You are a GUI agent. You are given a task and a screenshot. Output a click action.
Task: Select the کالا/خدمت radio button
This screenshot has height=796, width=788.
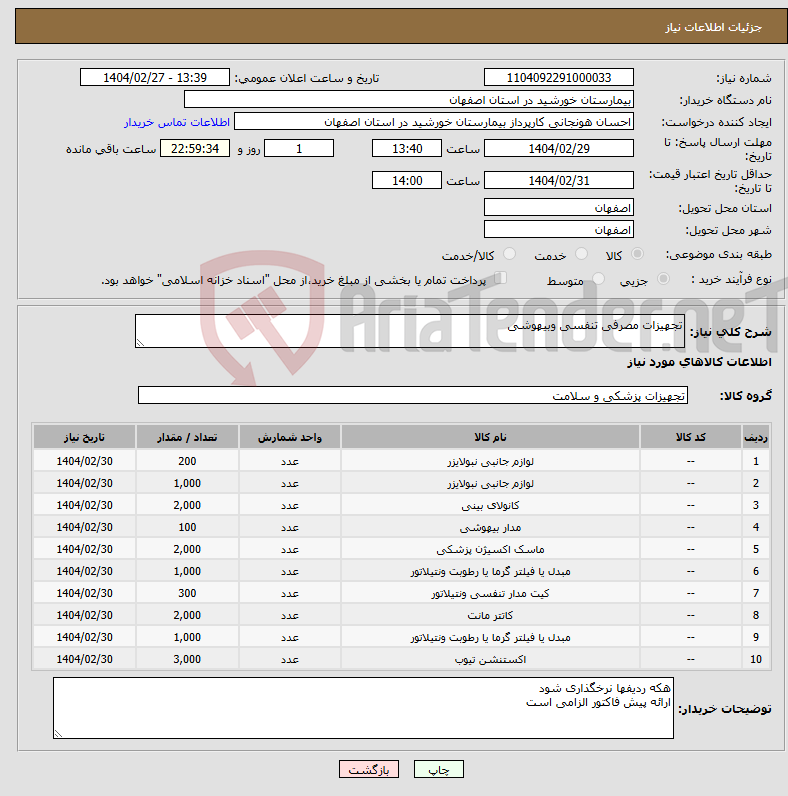[x=509, y=254]
